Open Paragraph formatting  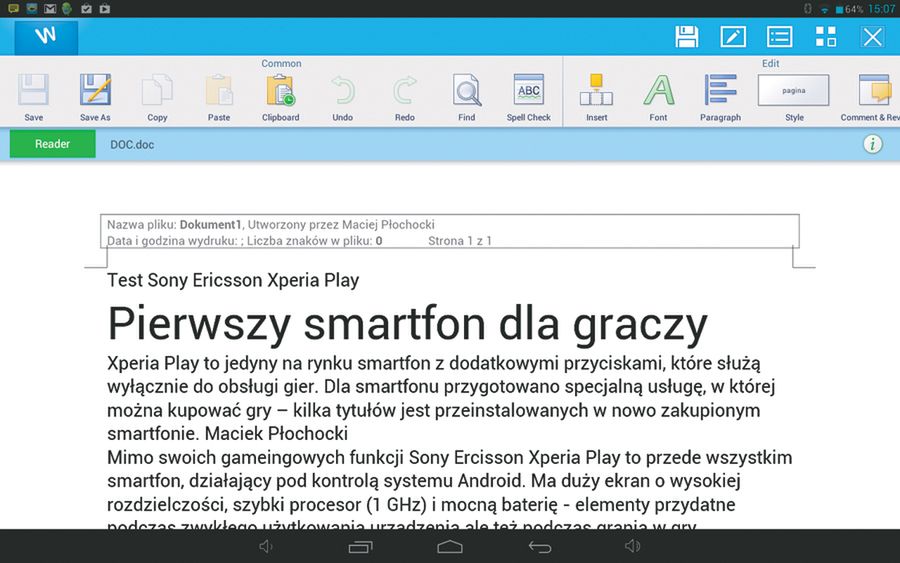point(720,98)
